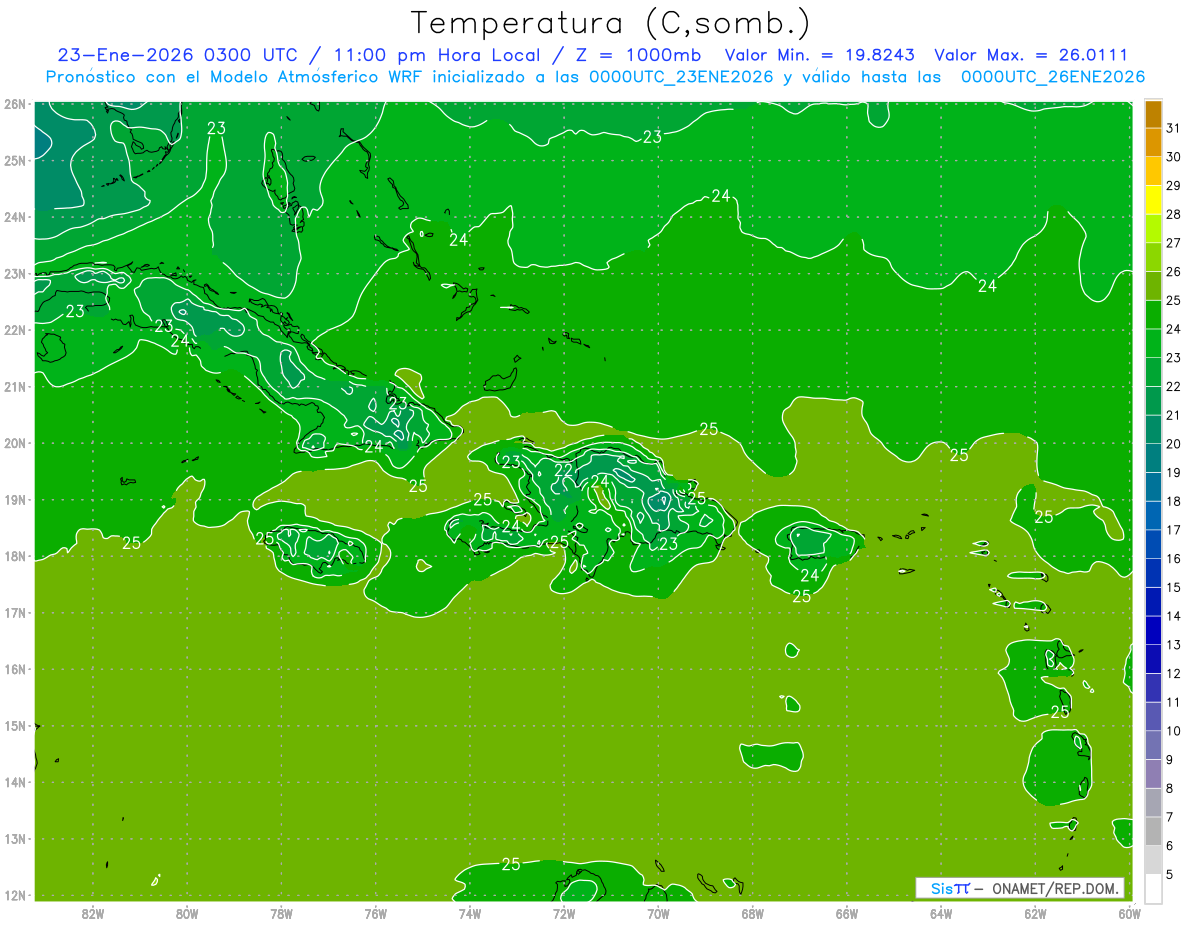Click legend value 14
Image resolution: width=1200 pixels, height=927 pixels.
1173,616
